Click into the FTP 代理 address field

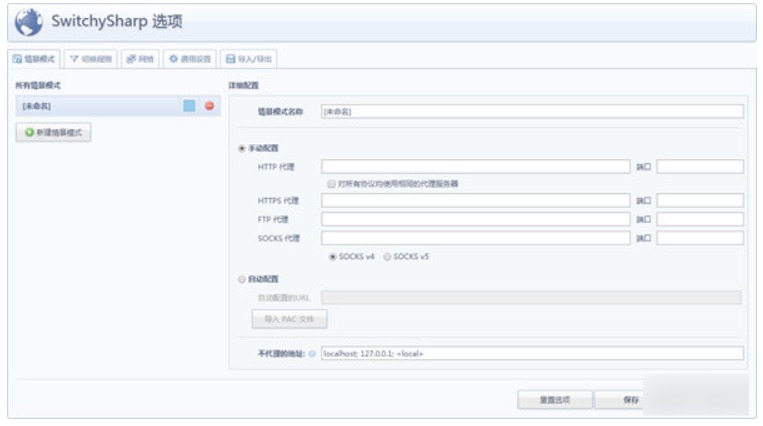(475, 219)
